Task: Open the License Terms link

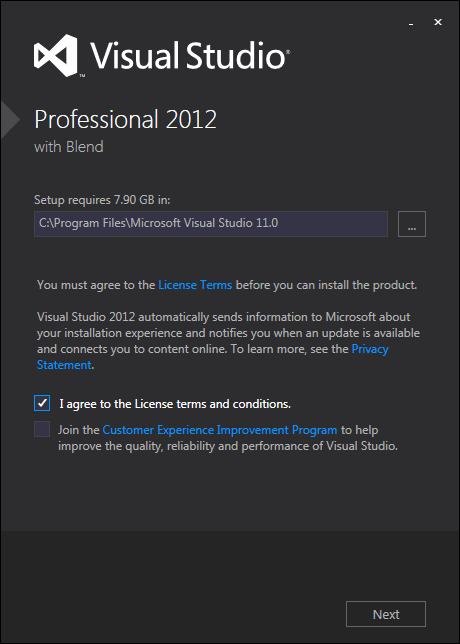Action: [195, 285]
